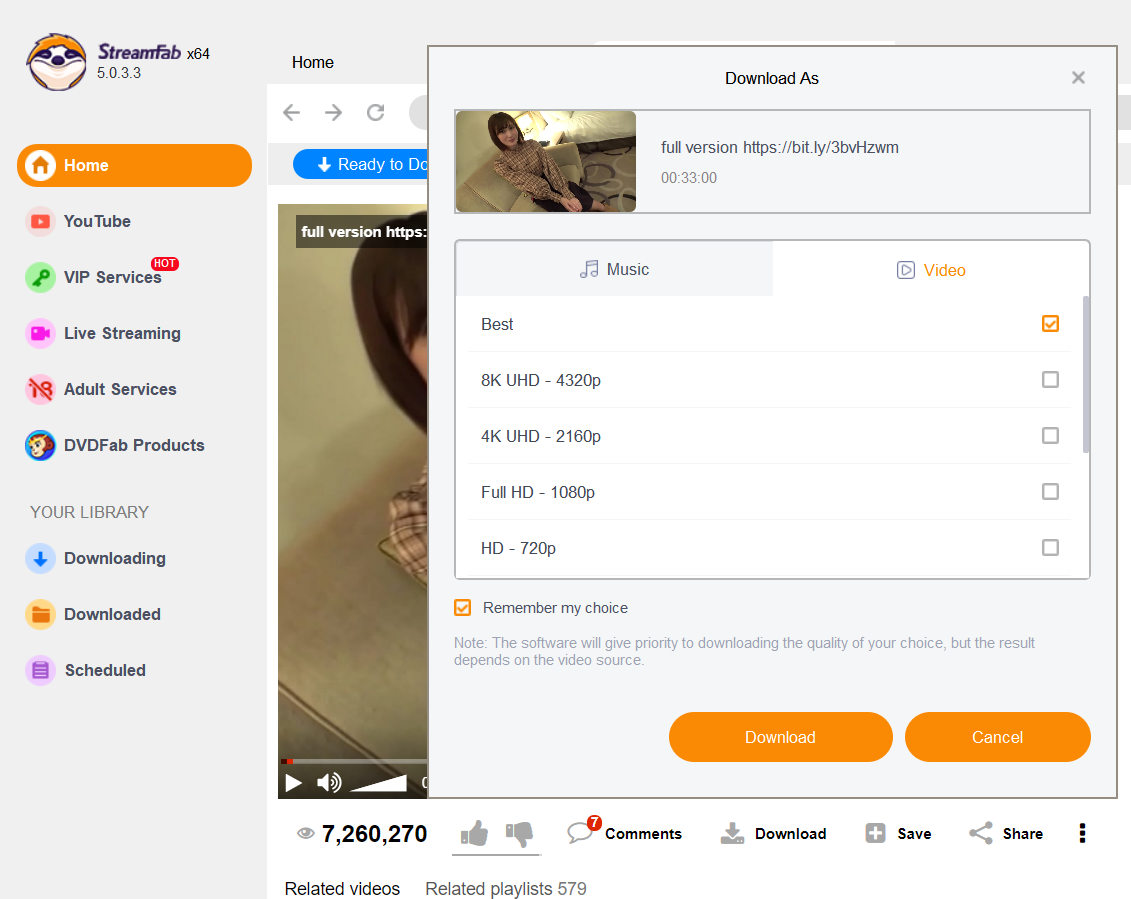This screenshot has width=1131, height=899.
Task: Click the Ready to Download button
Action: click(361, 165)
